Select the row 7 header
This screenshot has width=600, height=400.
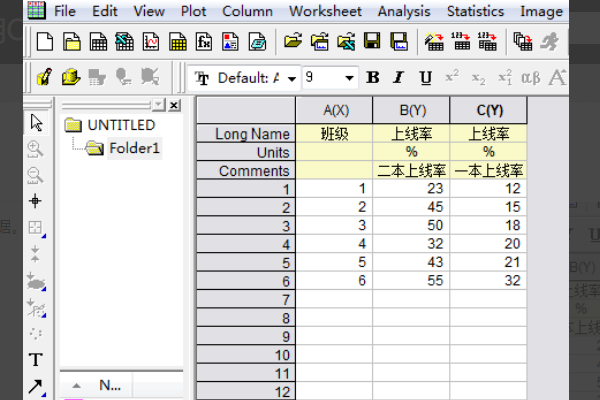click(244, 300)
